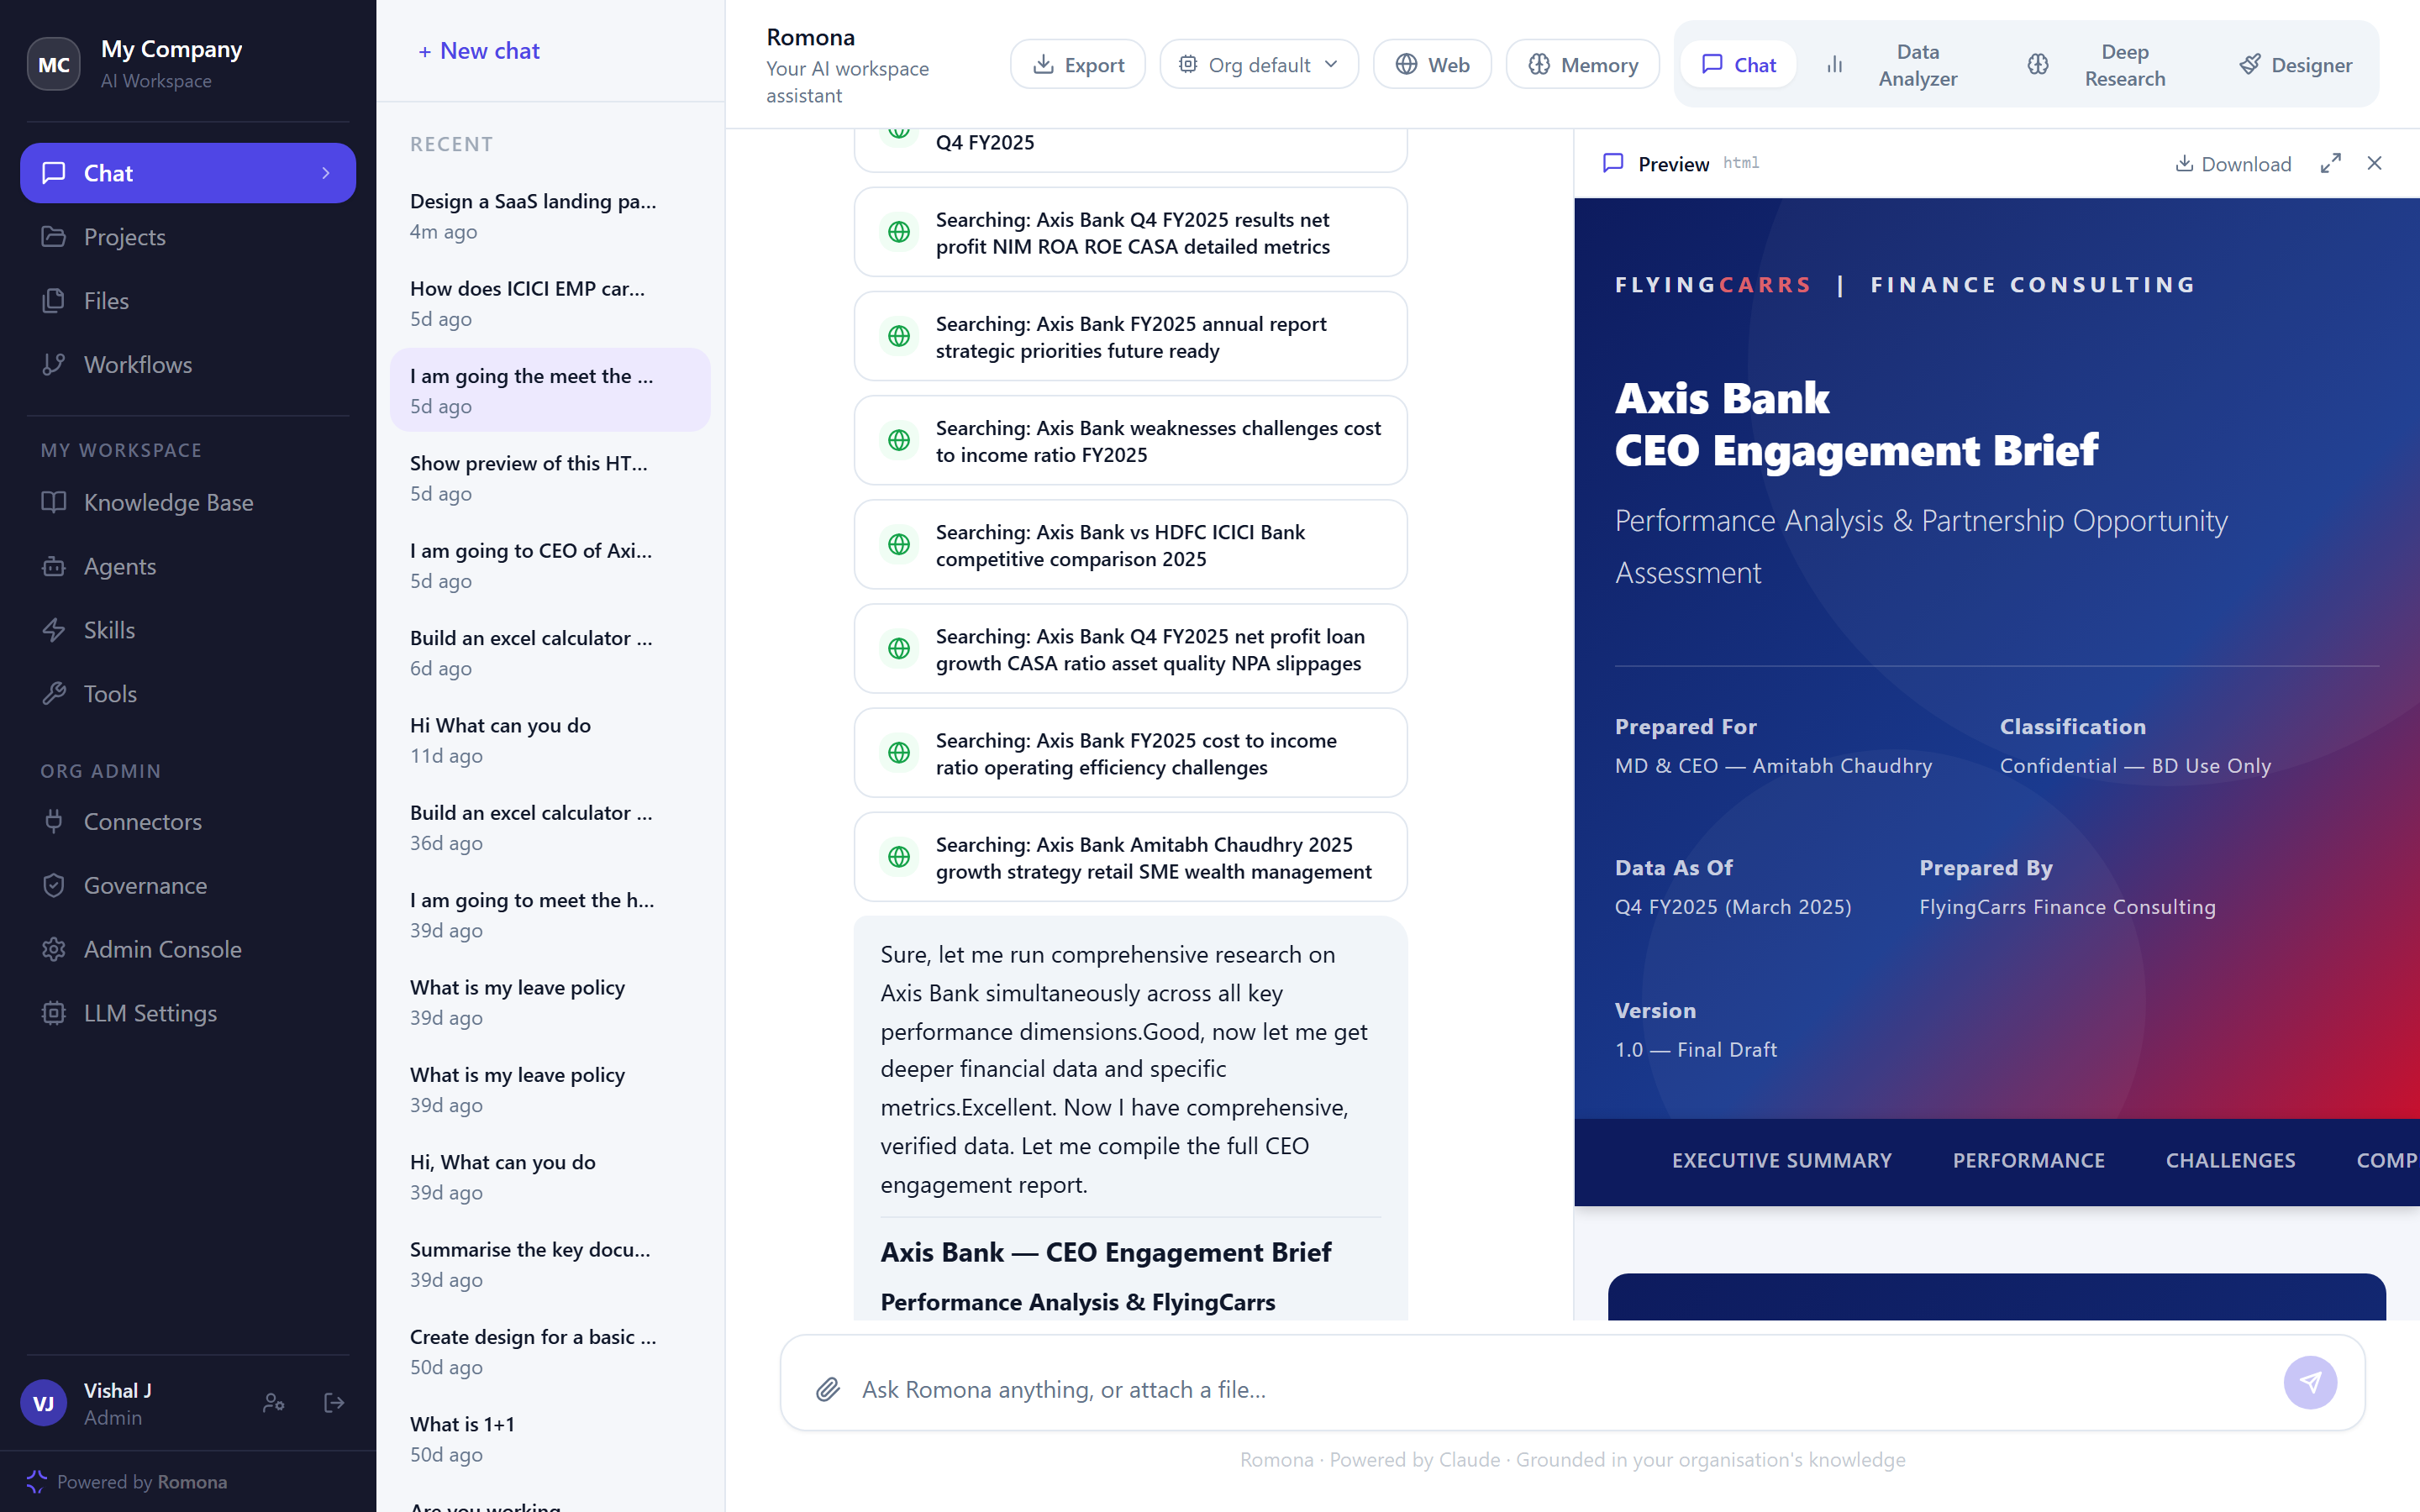
Task: Send message with paper plane icon
Action: 2310,1382
